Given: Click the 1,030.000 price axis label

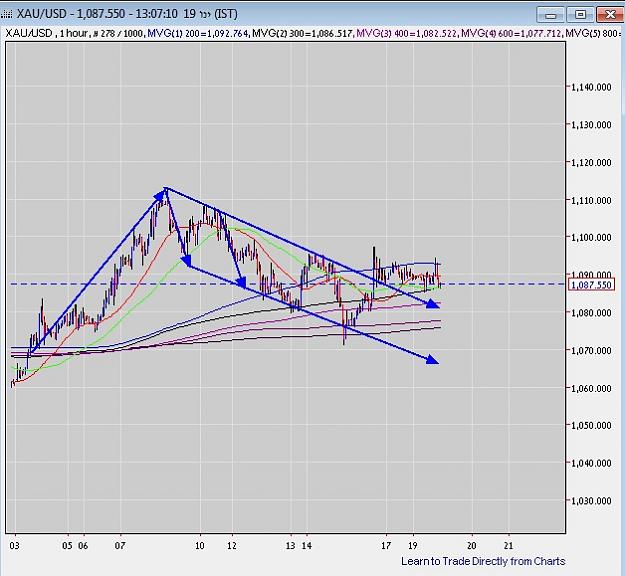Looking at the screenshot, I should coord(591,501).
